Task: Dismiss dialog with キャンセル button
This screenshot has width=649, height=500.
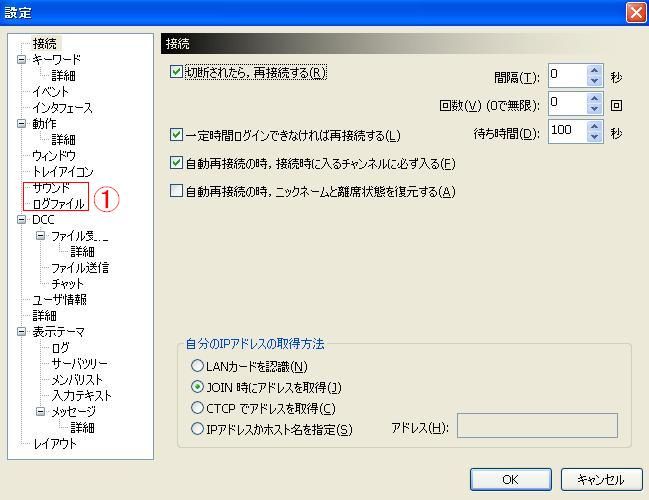Action: click(601, 479)
